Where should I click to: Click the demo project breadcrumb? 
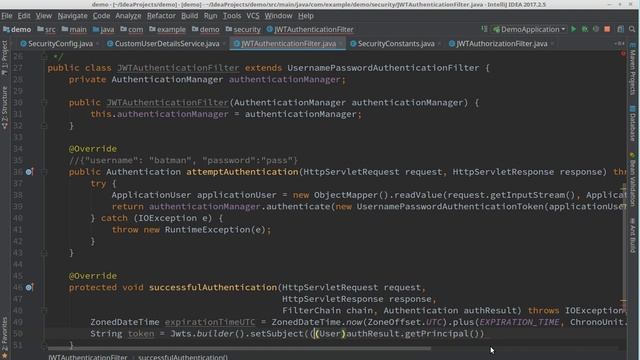click(17, 29)
